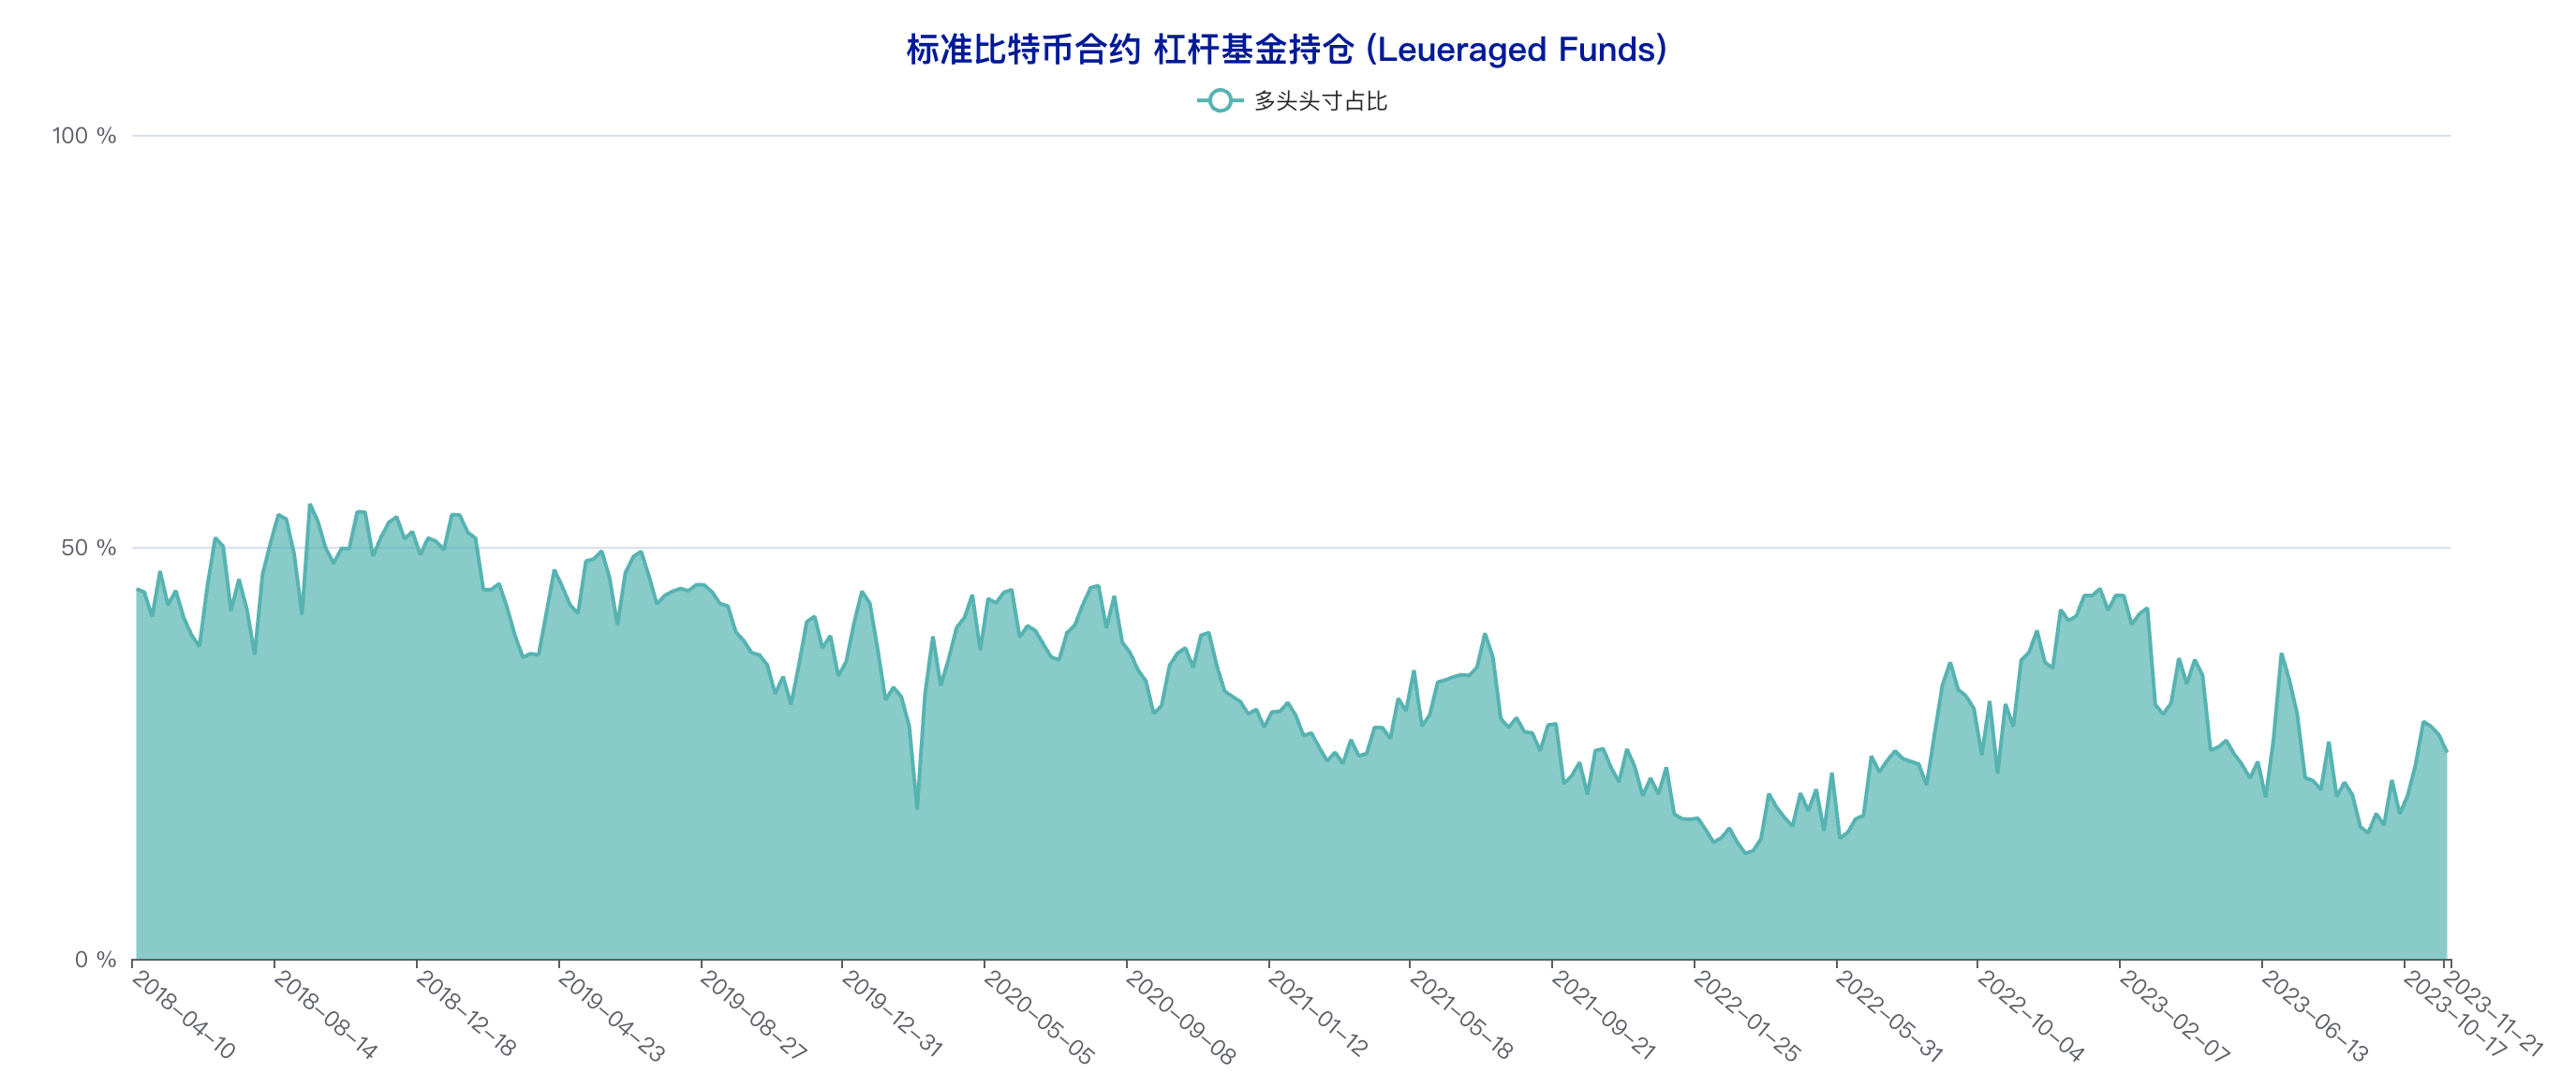Click the 2019-08-27 axis date label
2576x1088 pixels.
click(753, 1015)
